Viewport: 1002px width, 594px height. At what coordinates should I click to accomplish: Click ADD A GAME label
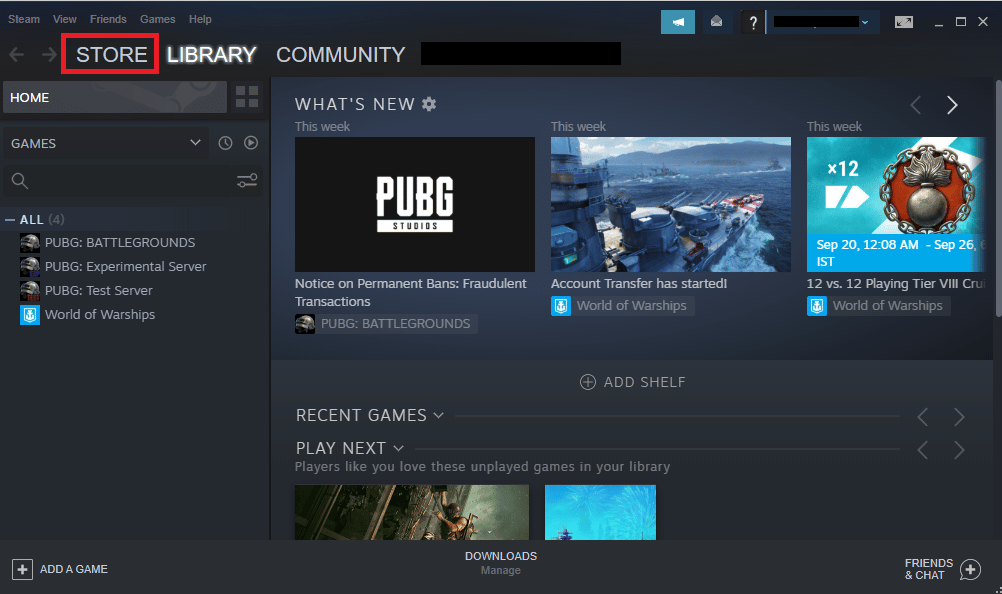click(73, 569)
